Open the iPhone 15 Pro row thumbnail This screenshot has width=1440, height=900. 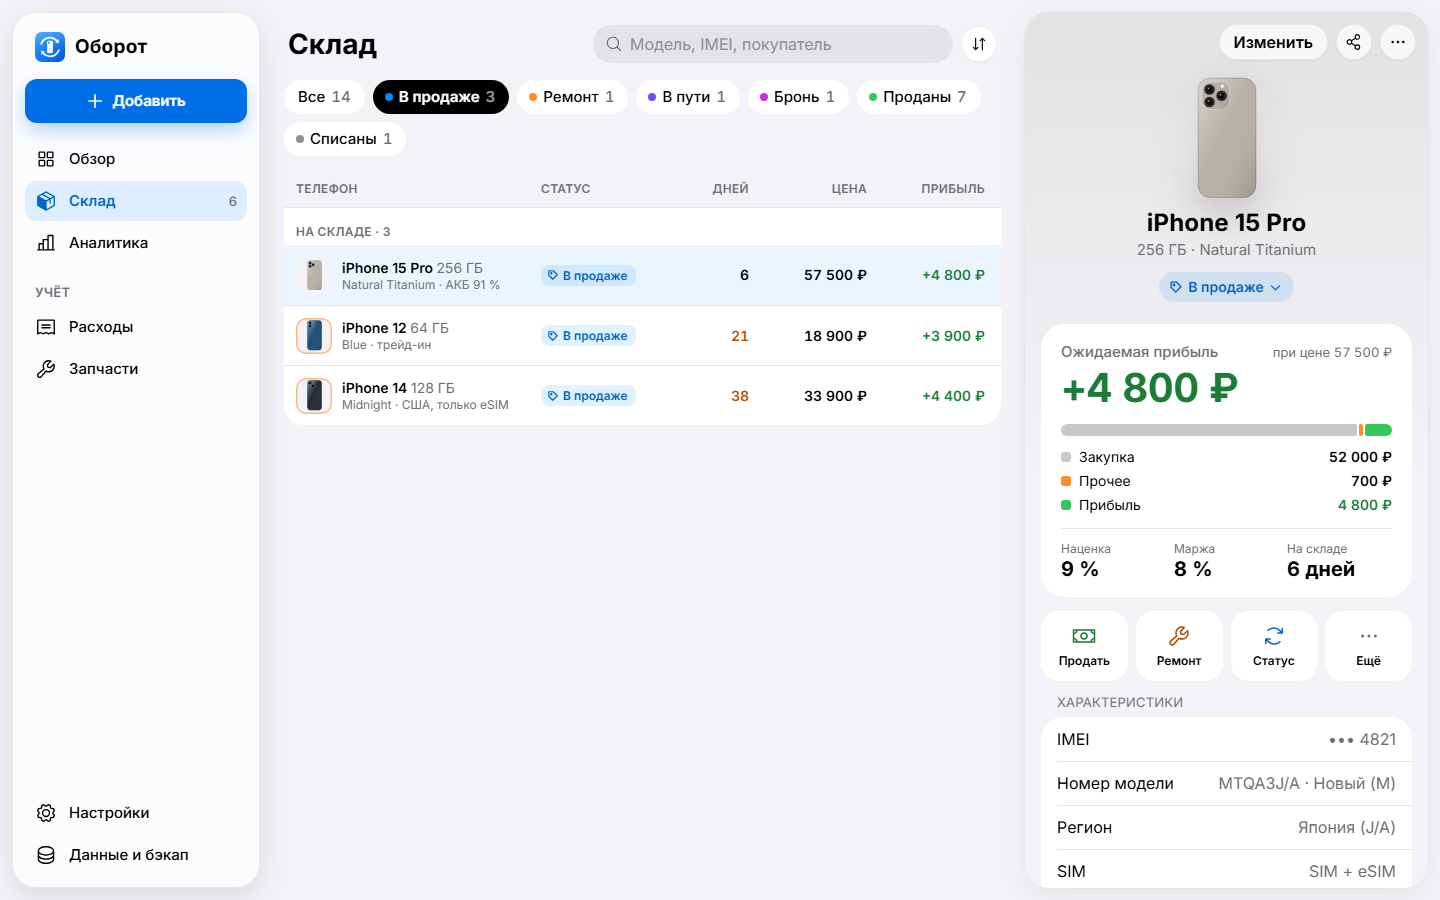click(314, 275)
